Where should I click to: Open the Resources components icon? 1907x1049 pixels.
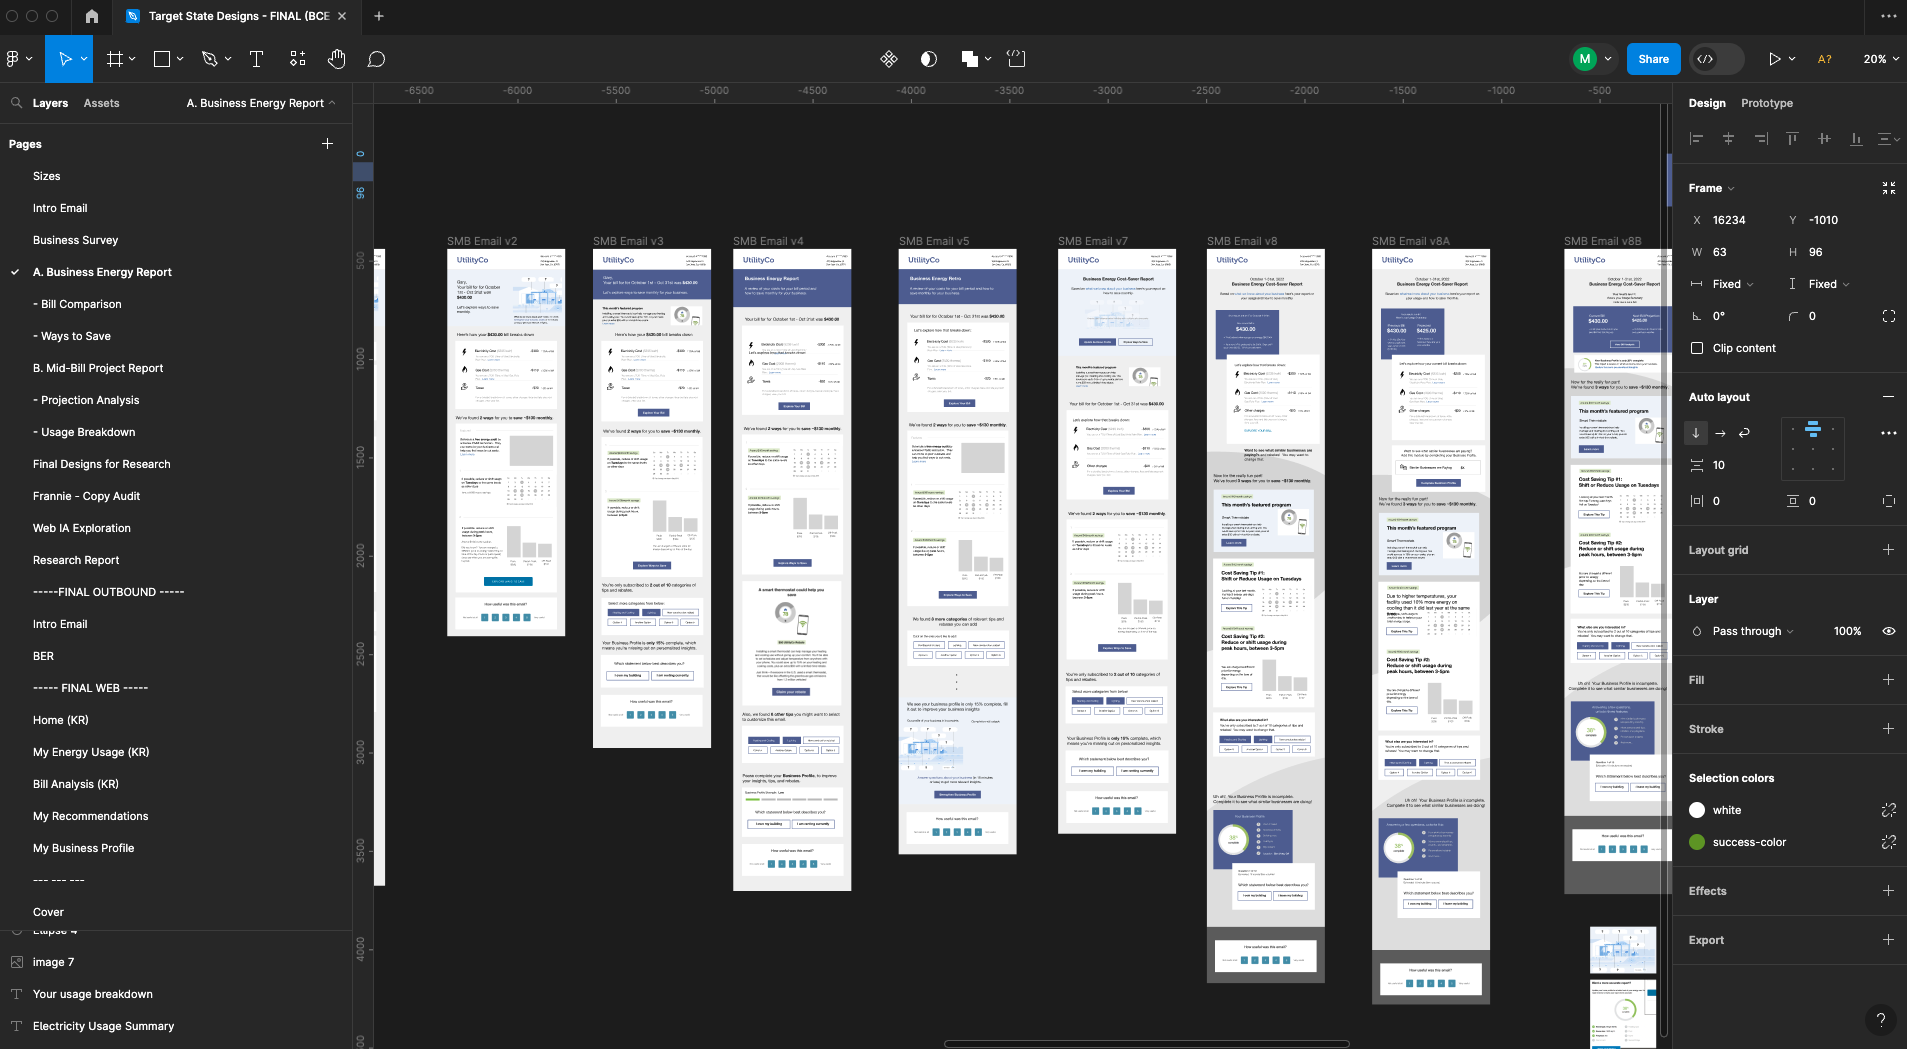[297, 59]
